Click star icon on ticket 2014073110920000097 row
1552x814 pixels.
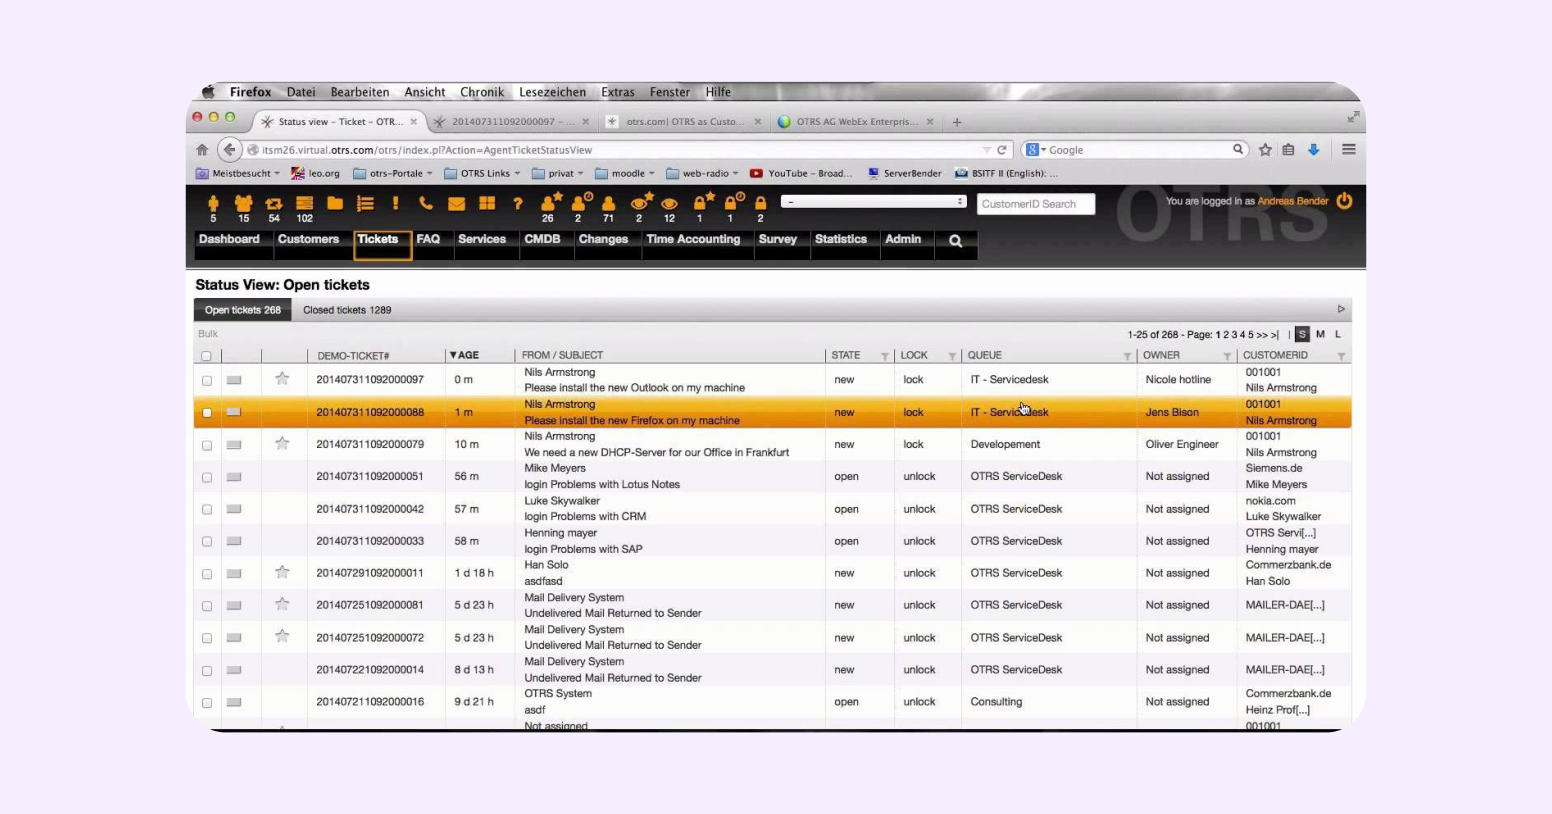282,379
